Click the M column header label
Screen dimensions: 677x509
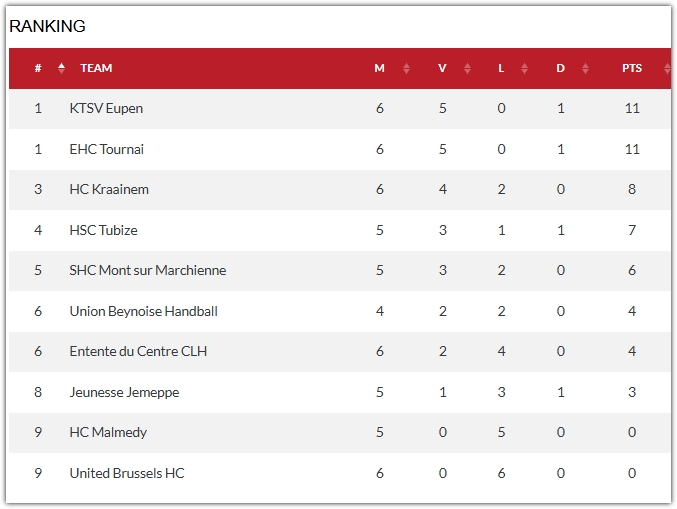point(379,69)
